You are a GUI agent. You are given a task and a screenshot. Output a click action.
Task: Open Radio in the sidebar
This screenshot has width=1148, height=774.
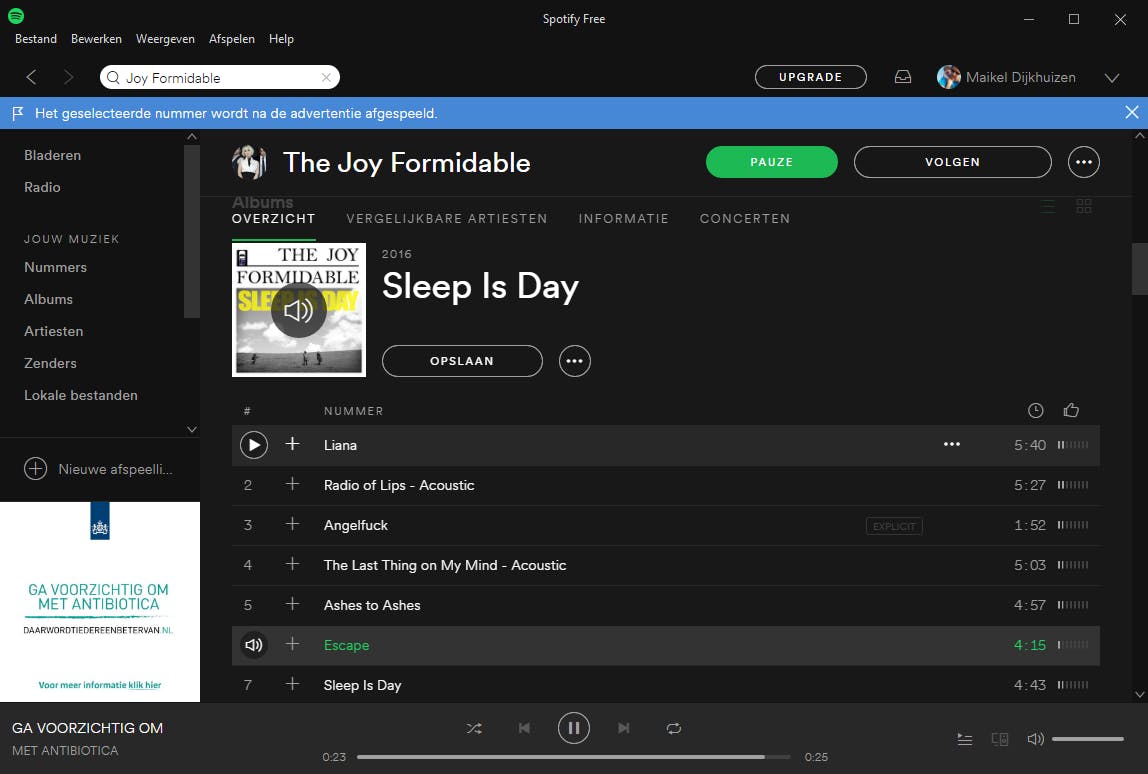click(42, 187)
